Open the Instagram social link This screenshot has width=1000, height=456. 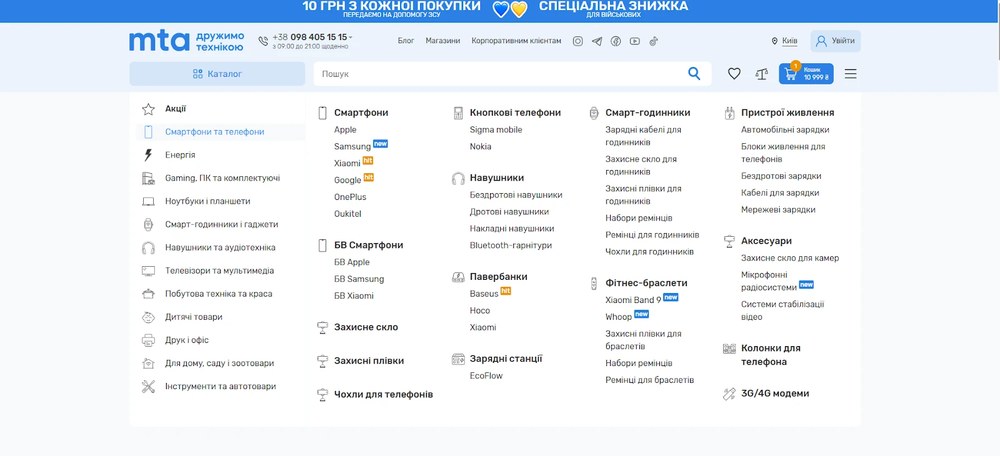click(578, 41)
